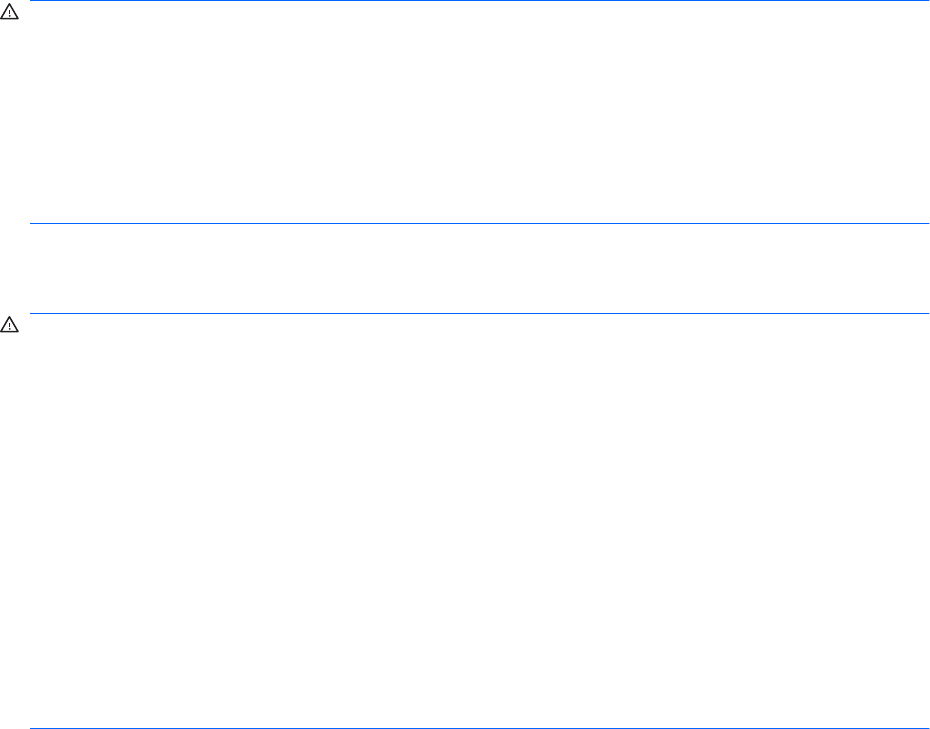Click the blank area inside the second caution block

click(480, 520)
